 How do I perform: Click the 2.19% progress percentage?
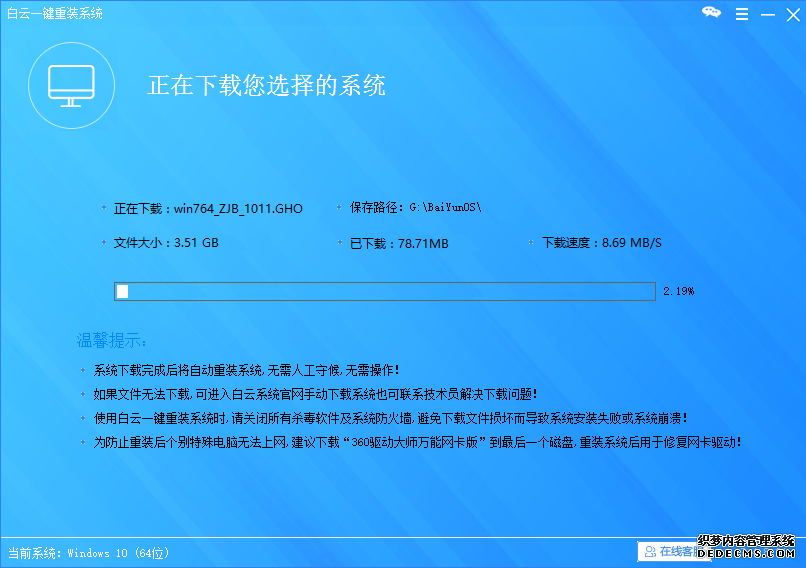tap(678, 291)
